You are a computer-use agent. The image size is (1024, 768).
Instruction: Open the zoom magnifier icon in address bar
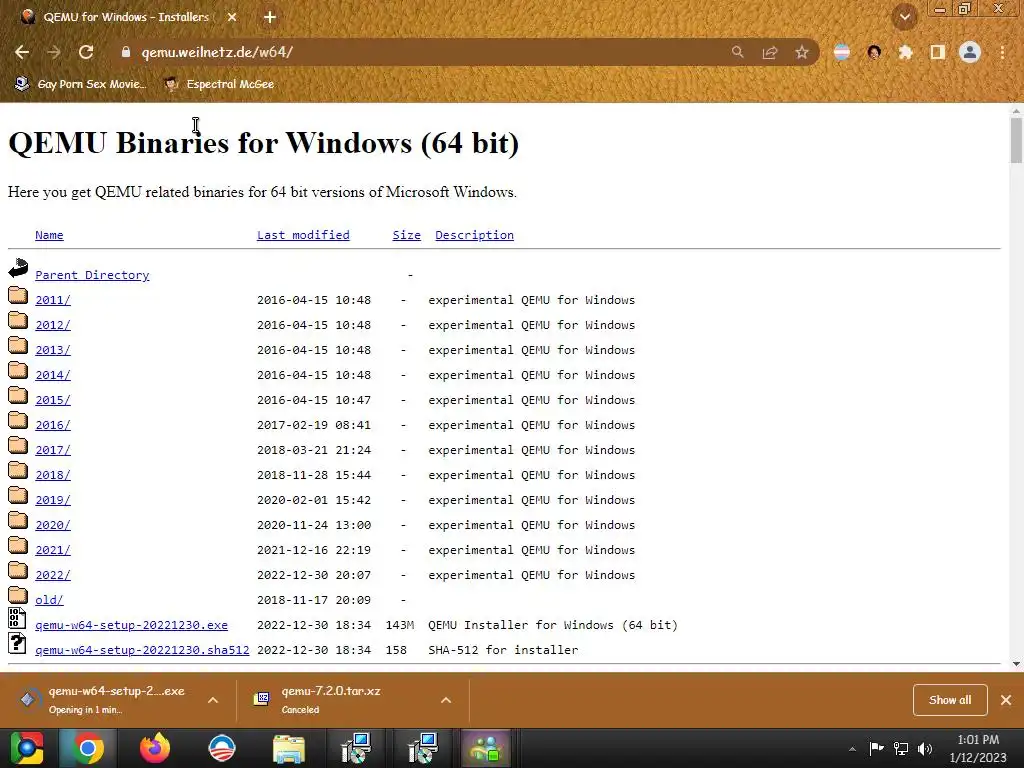pyautogui.click(x=737, y=52)
